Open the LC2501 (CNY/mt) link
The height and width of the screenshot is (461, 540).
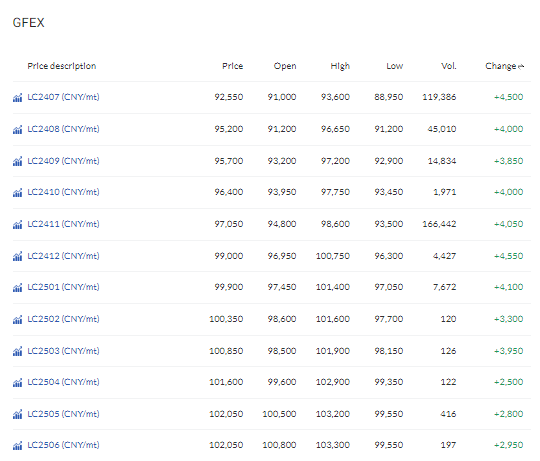63,287
